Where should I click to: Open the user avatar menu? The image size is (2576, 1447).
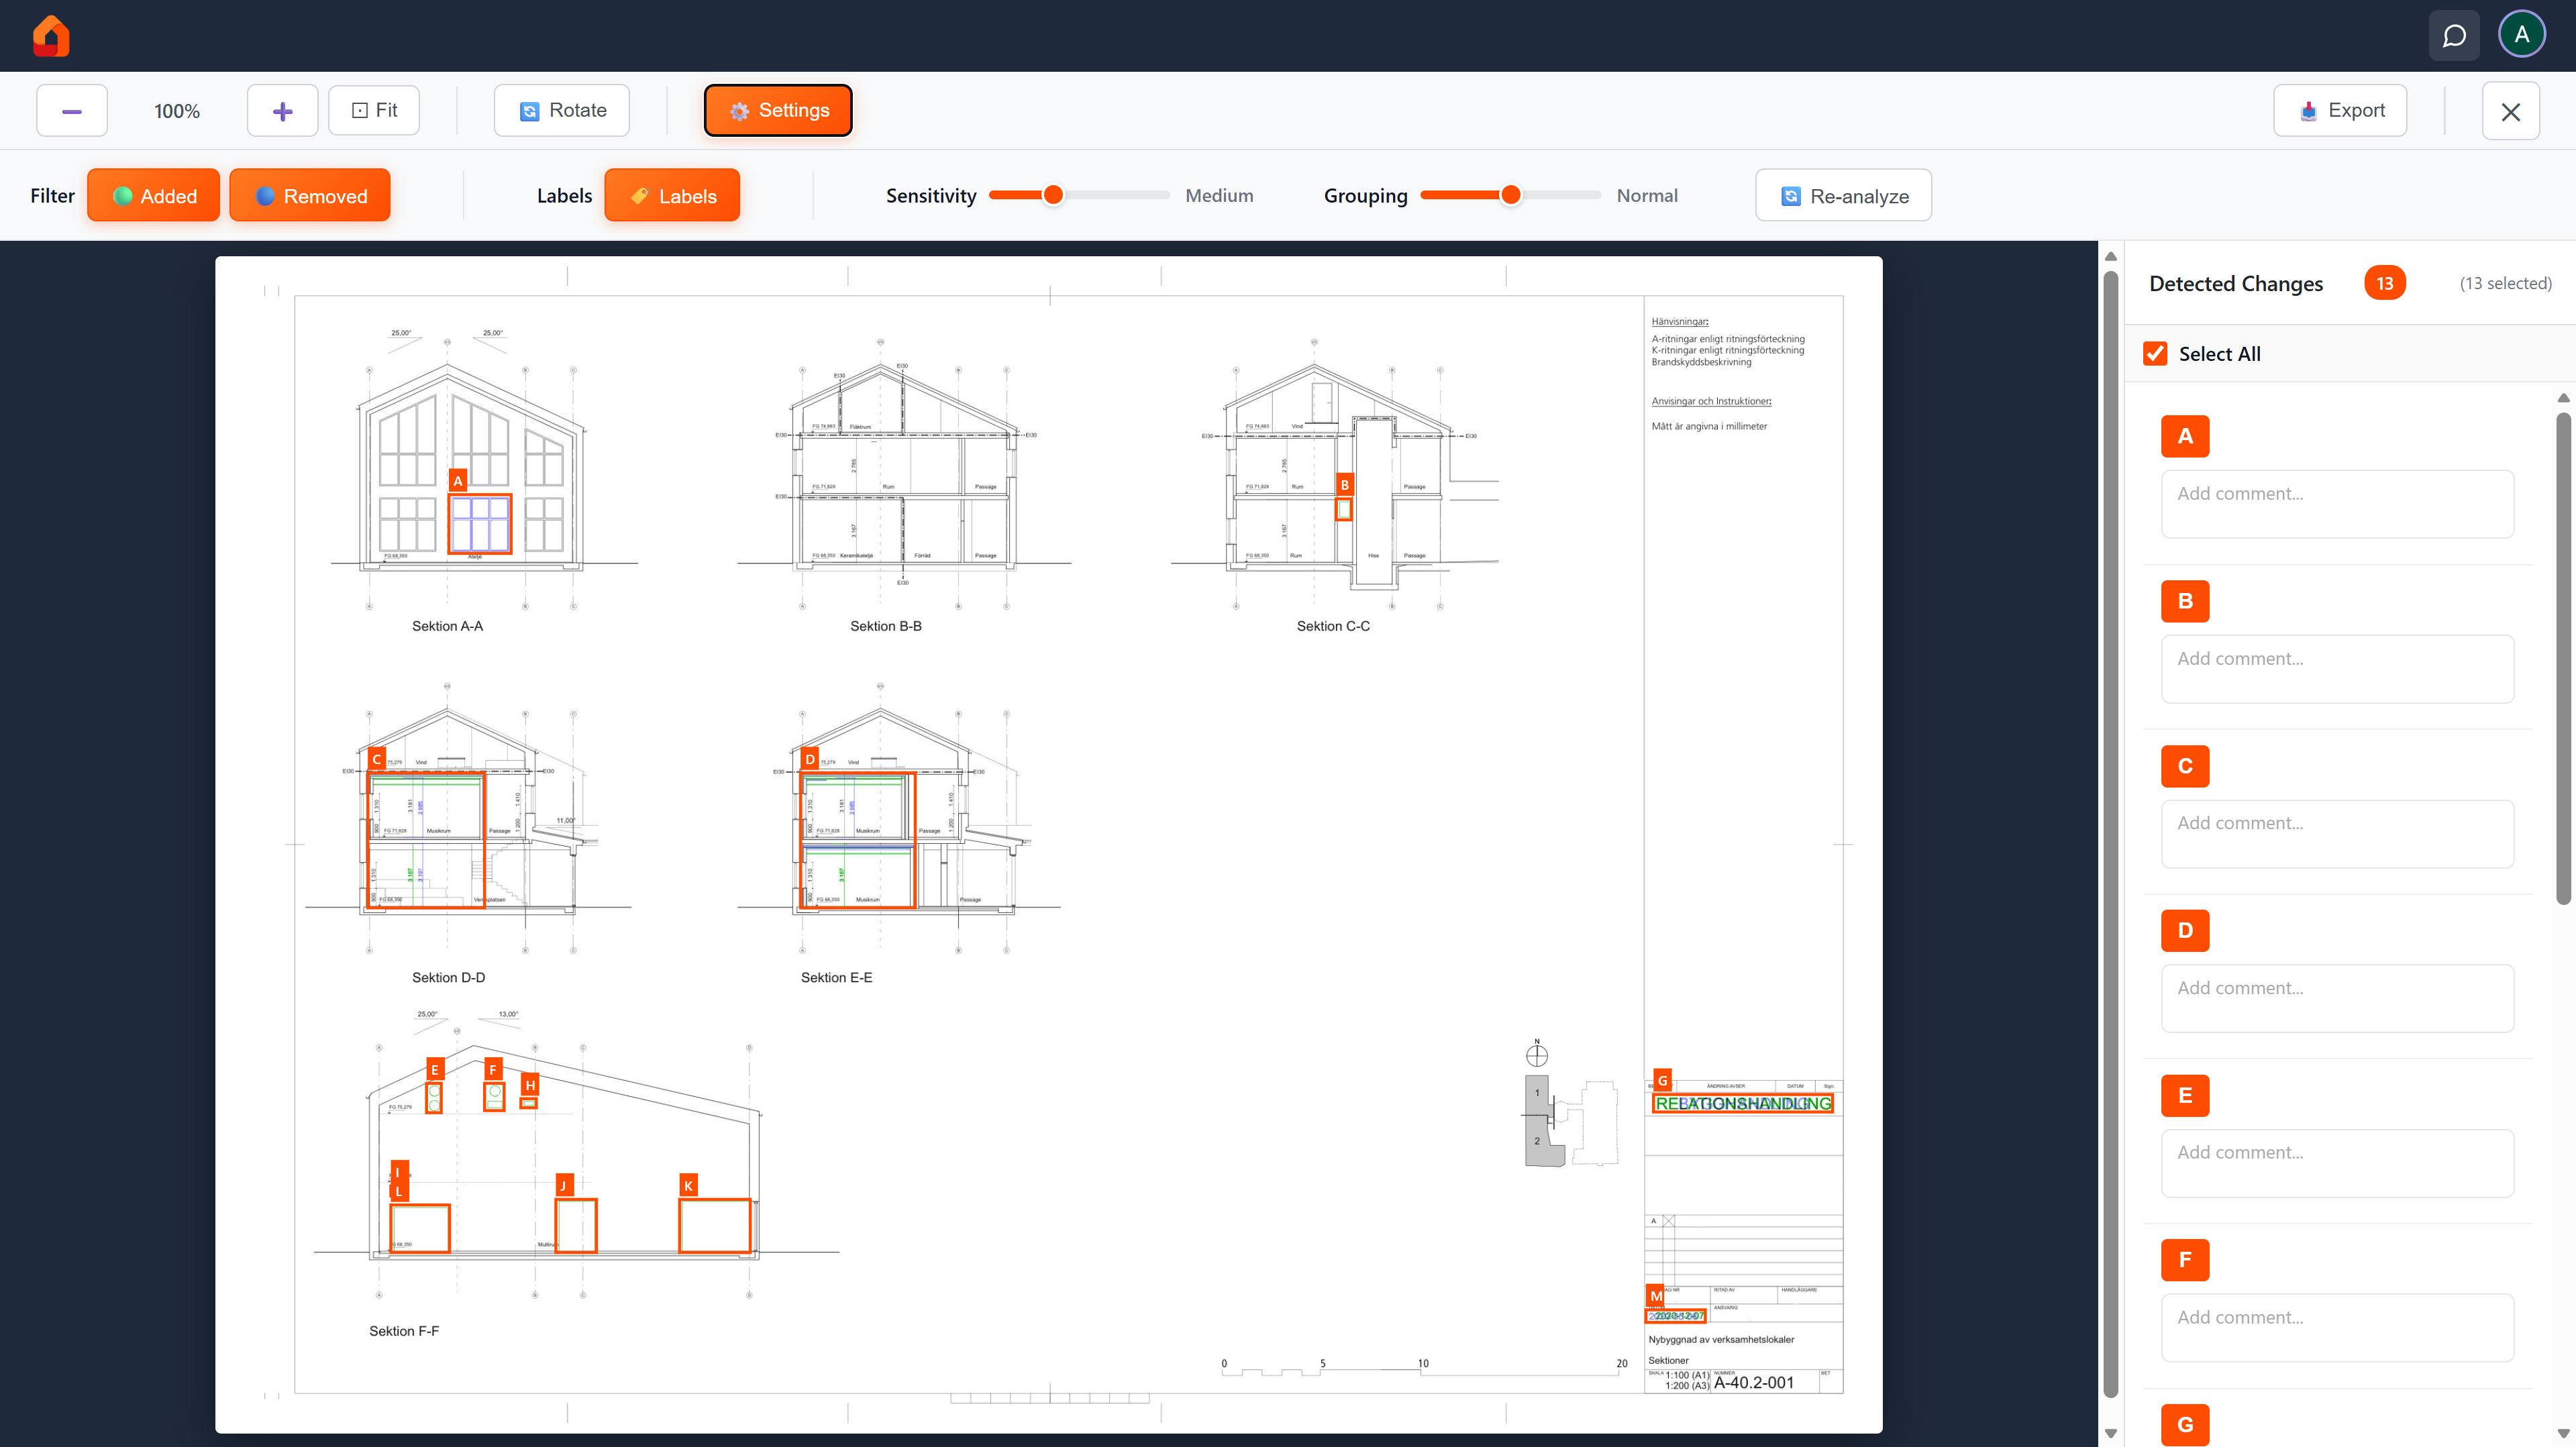pos(2522,33)
